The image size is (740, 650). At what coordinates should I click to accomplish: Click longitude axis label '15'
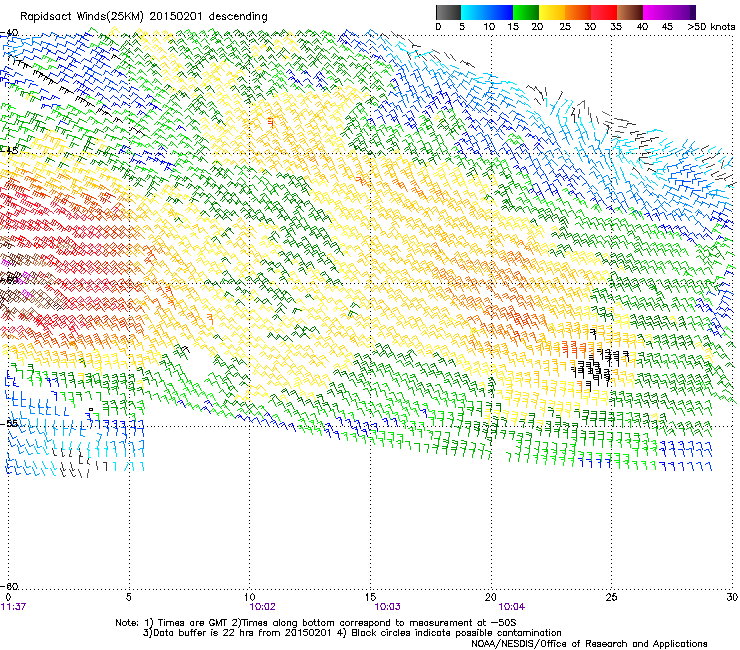pyautogui.click(x=370, y=597)
